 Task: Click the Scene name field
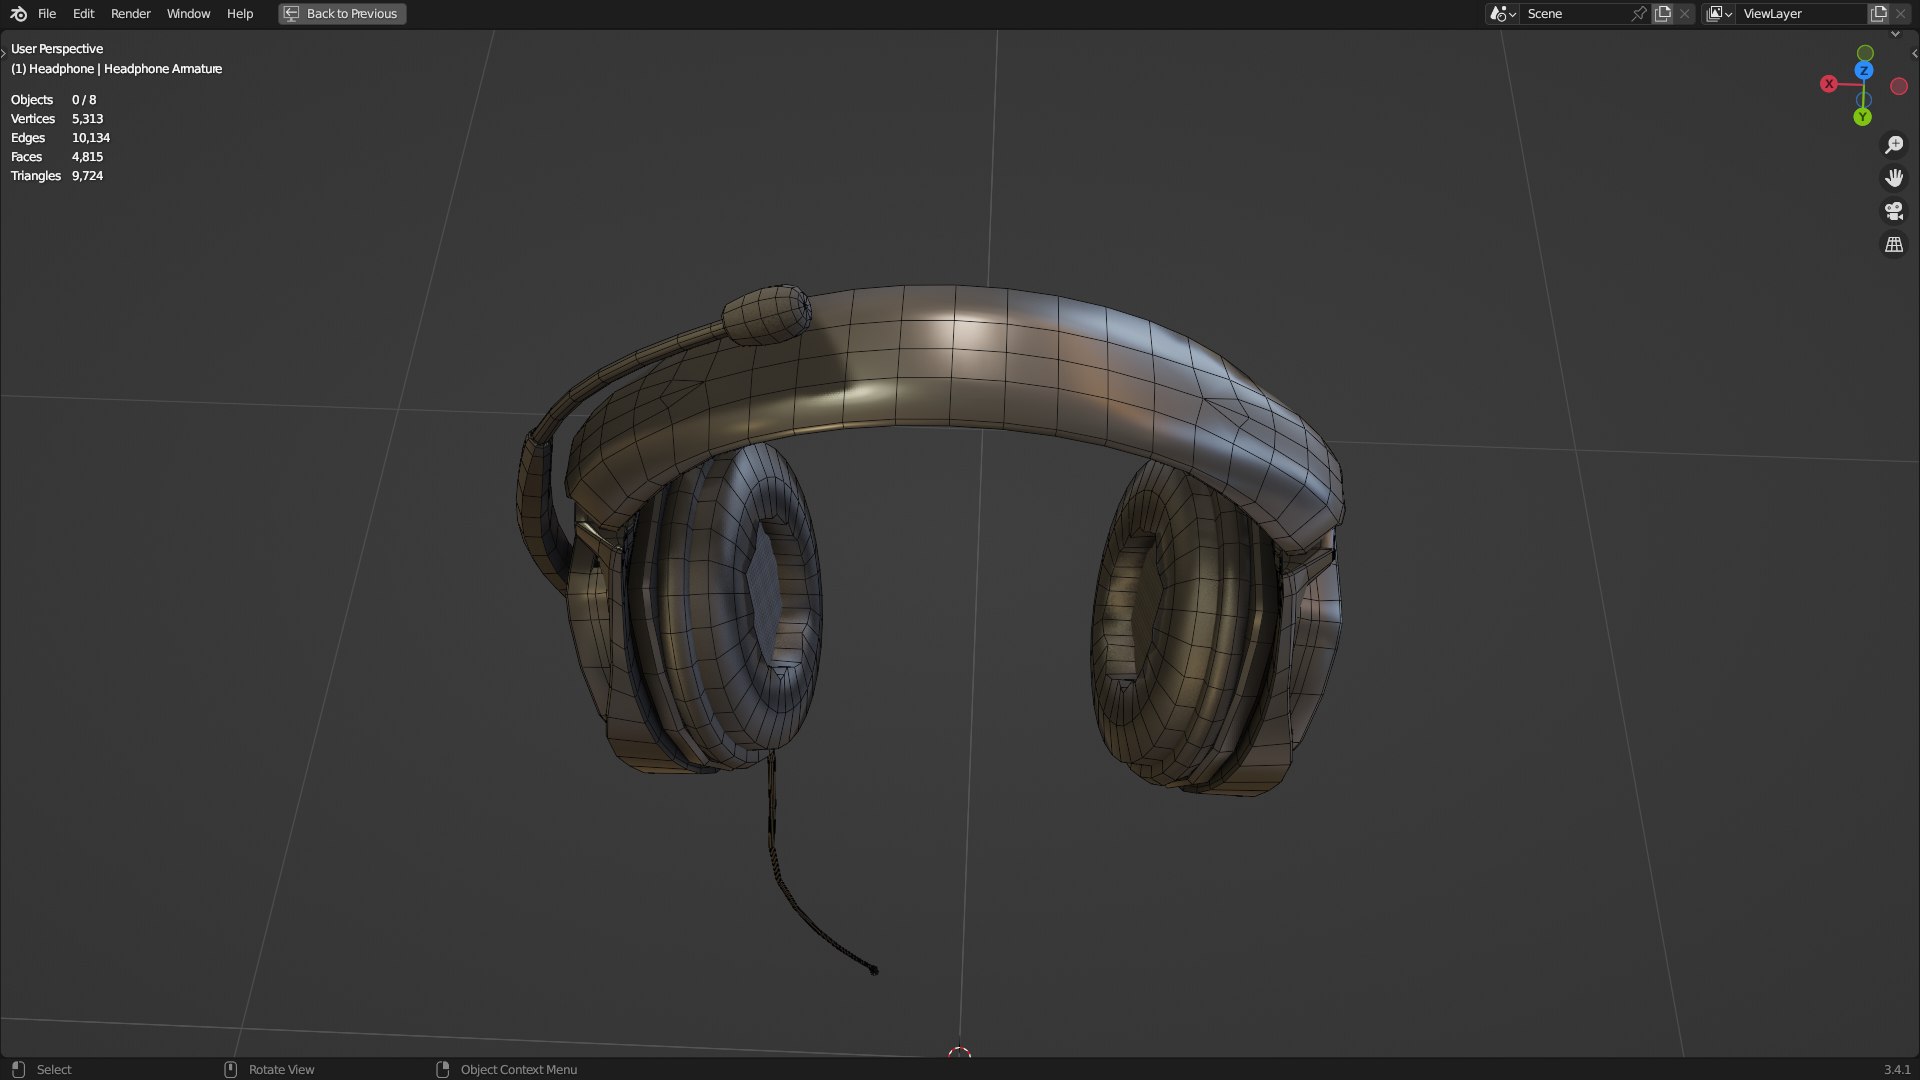(1575, 14)
